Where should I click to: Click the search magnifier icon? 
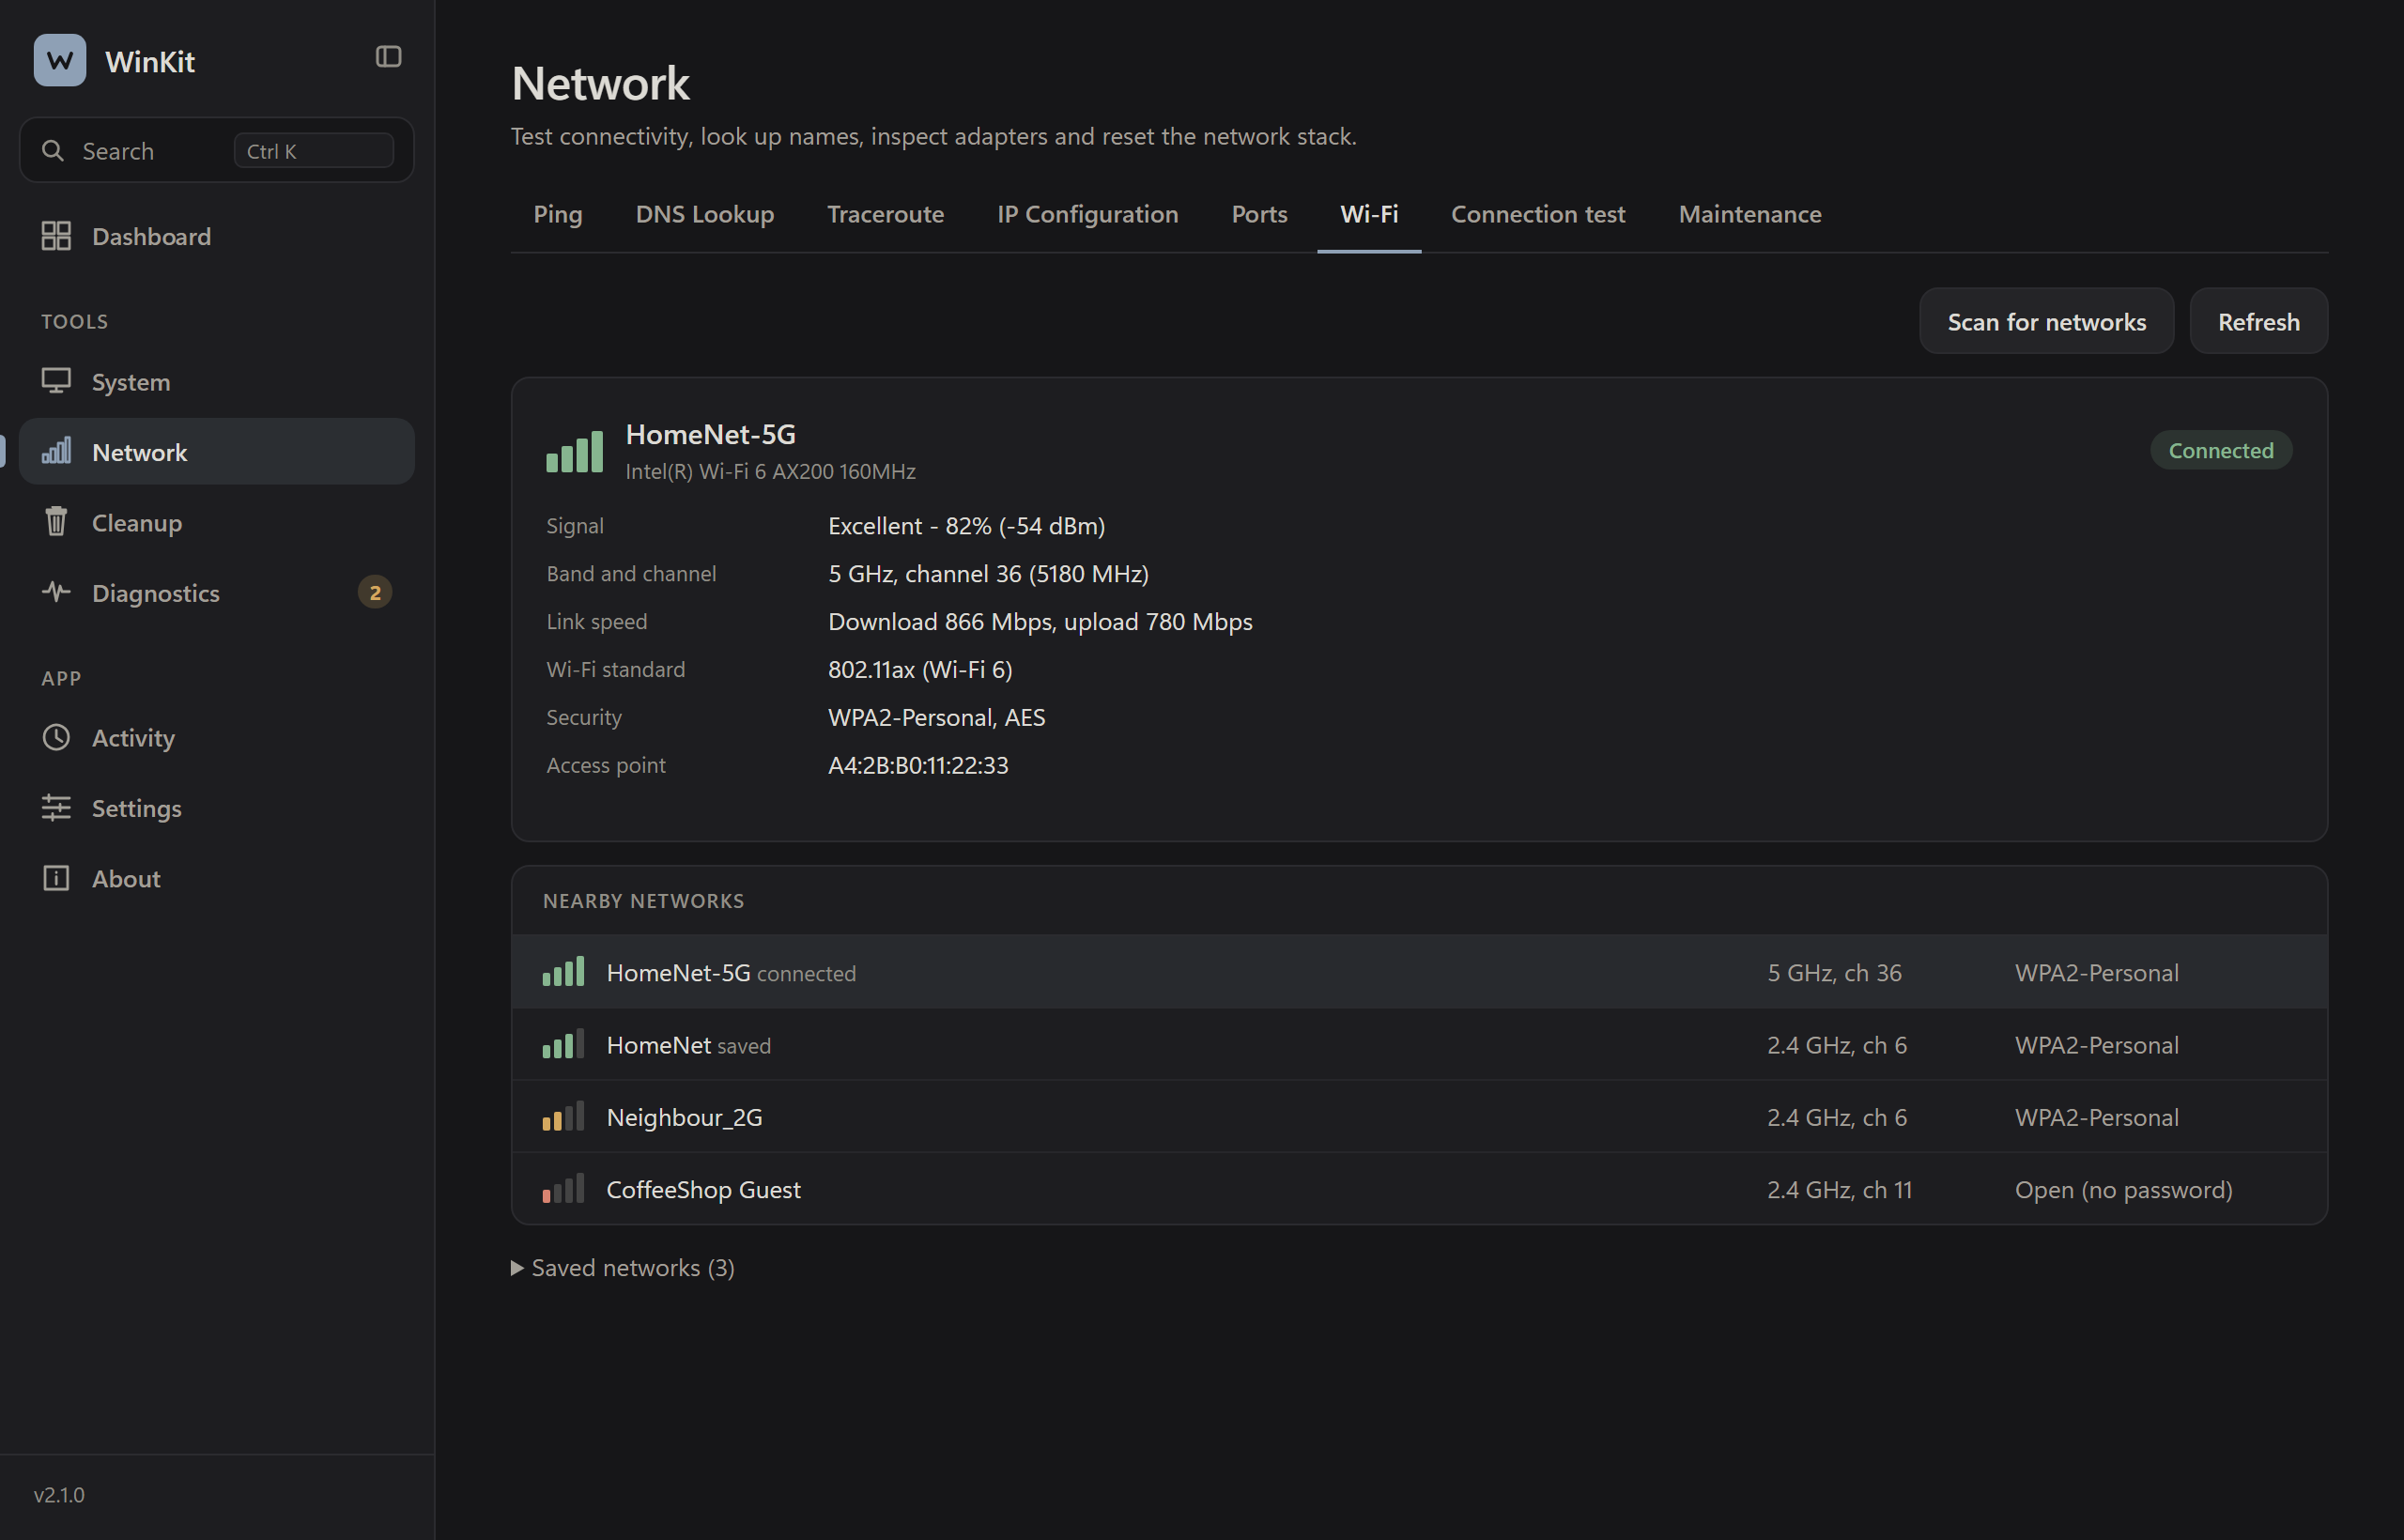(x=53, y=151)
